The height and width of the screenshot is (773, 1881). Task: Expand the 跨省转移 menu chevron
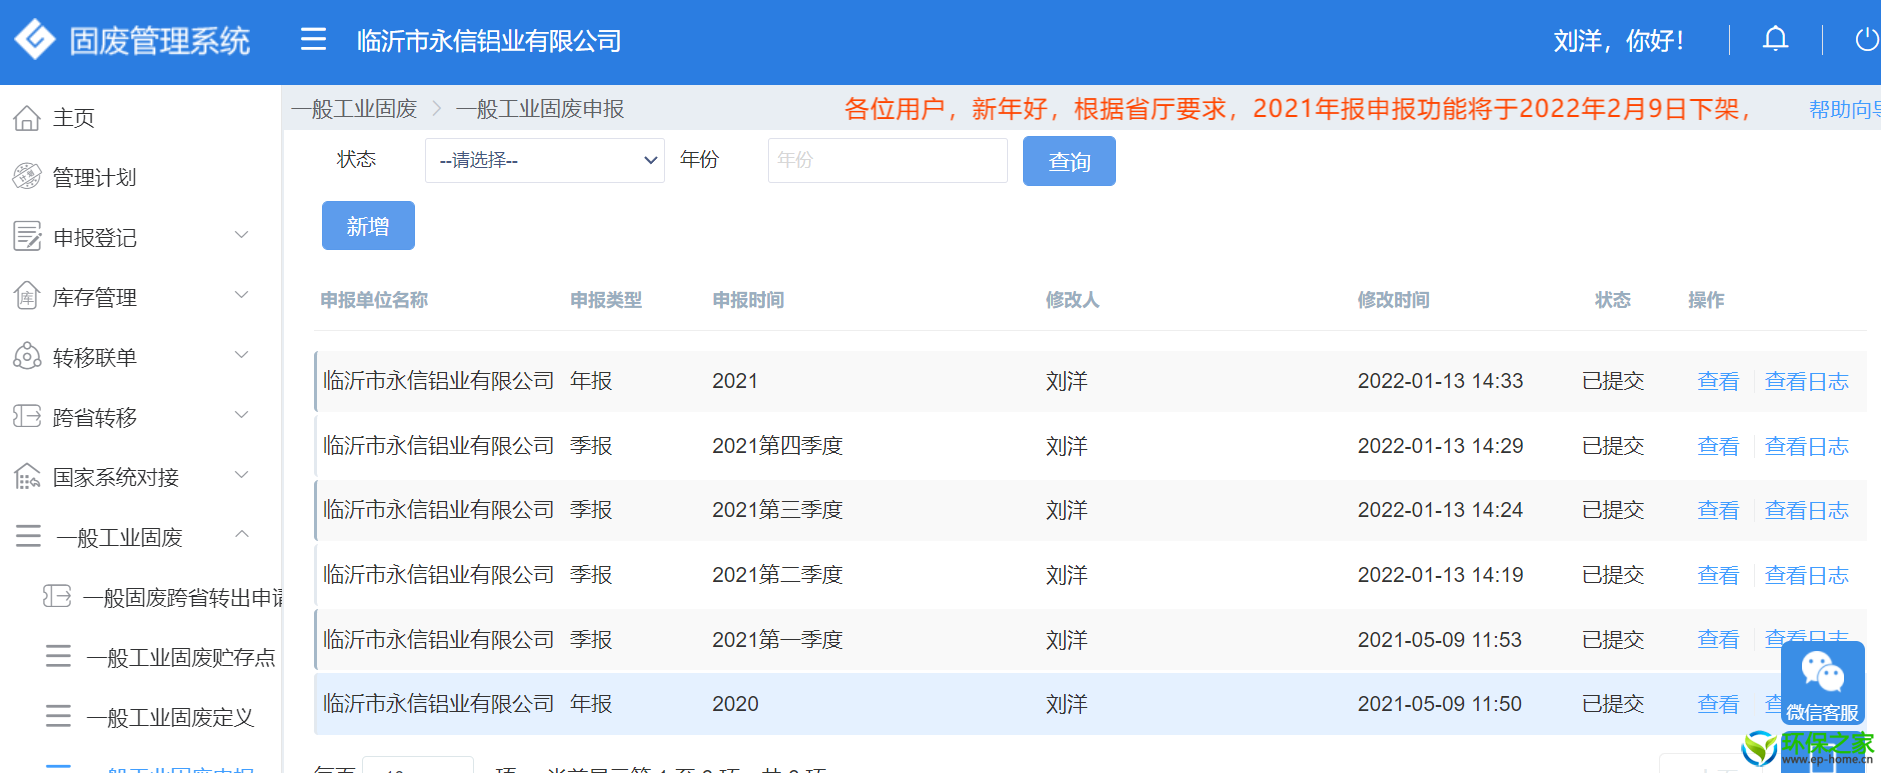coord(241,415)
